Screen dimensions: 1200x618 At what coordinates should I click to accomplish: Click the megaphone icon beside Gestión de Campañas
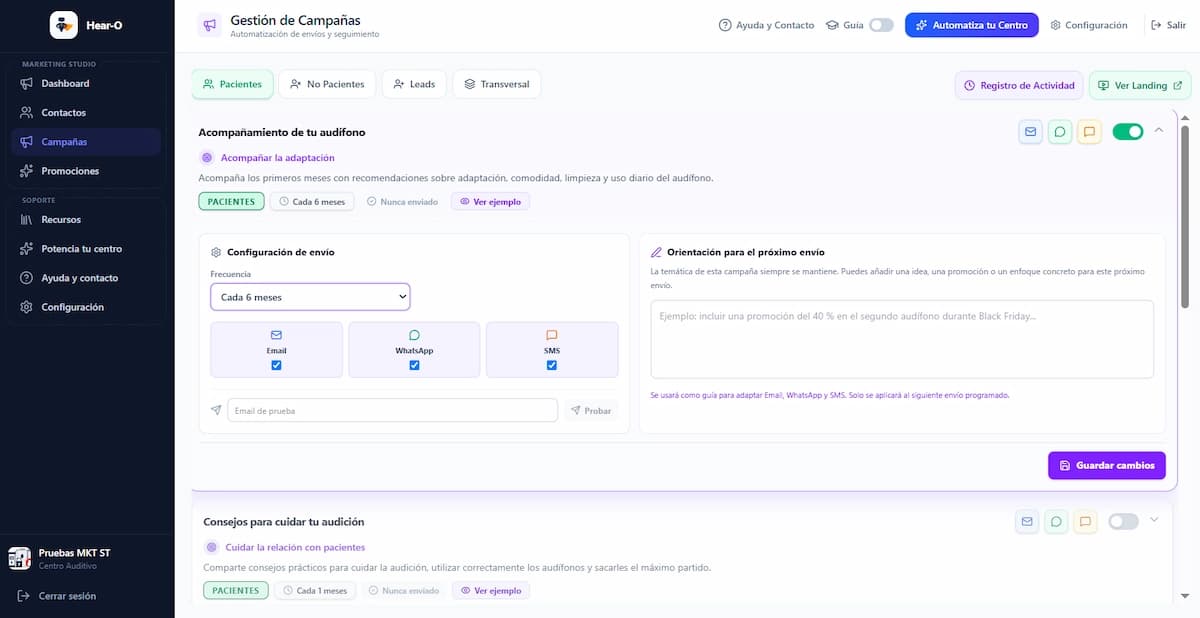click(x=209, y=25)
